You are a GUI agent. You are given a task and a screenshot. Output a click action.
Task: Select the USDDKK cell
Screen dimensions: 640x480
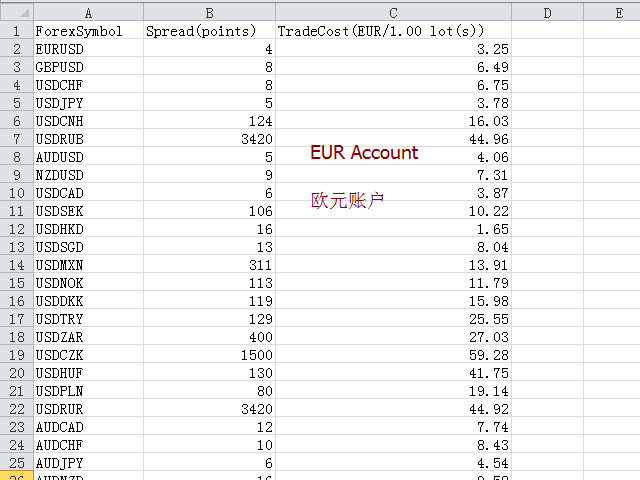click(x=89, y=301)
